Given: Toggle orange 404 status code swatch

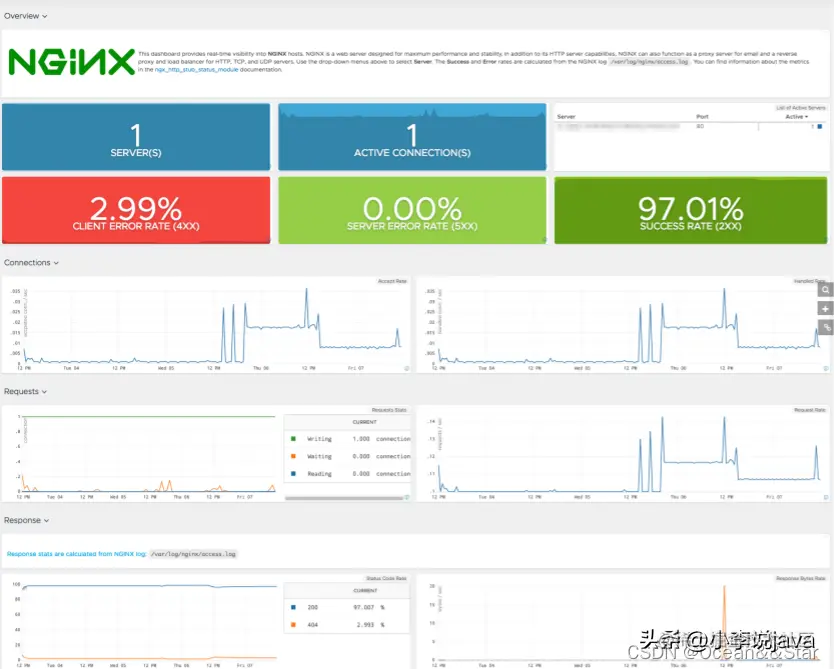Looking at the screenshot, I should pyautogui.click(x=293, y=625).
